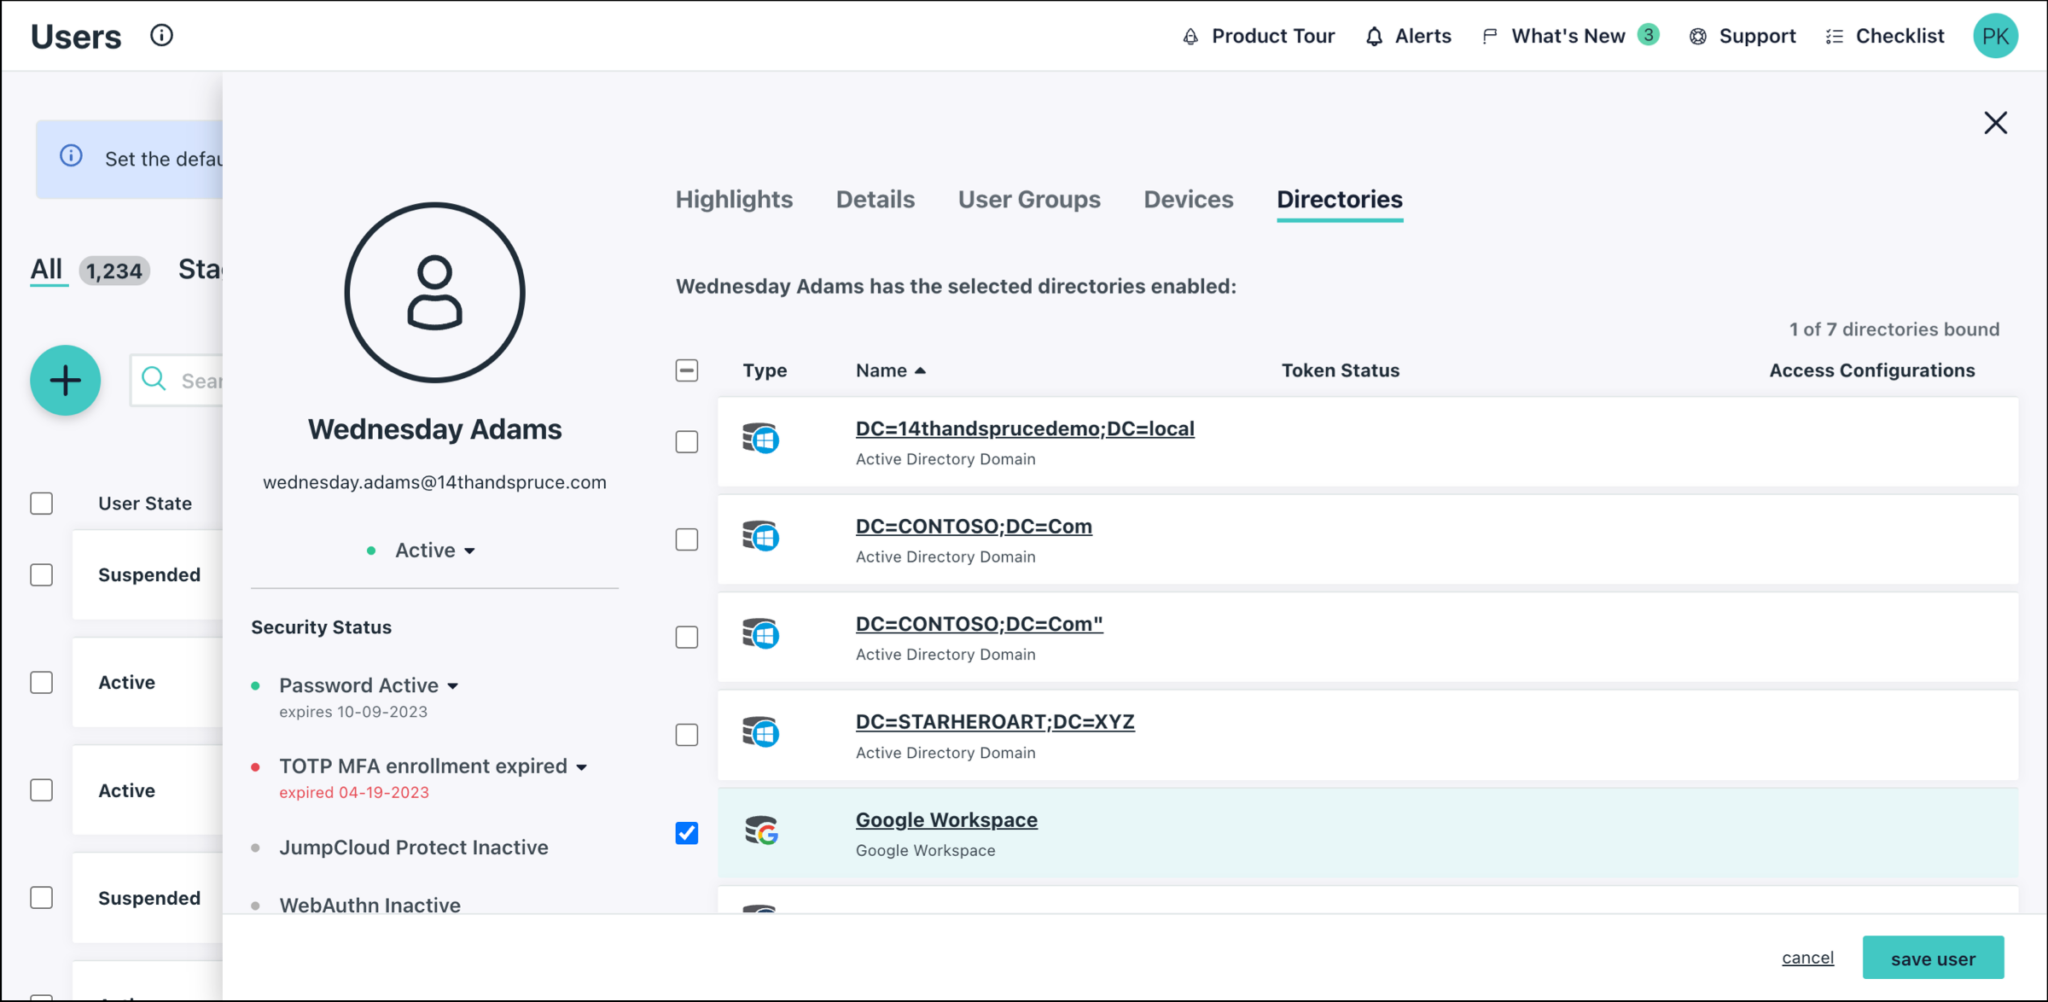Click the Google Workspace directory icon
Viewport: 2048px width, 1002px height.
point(760,832)
